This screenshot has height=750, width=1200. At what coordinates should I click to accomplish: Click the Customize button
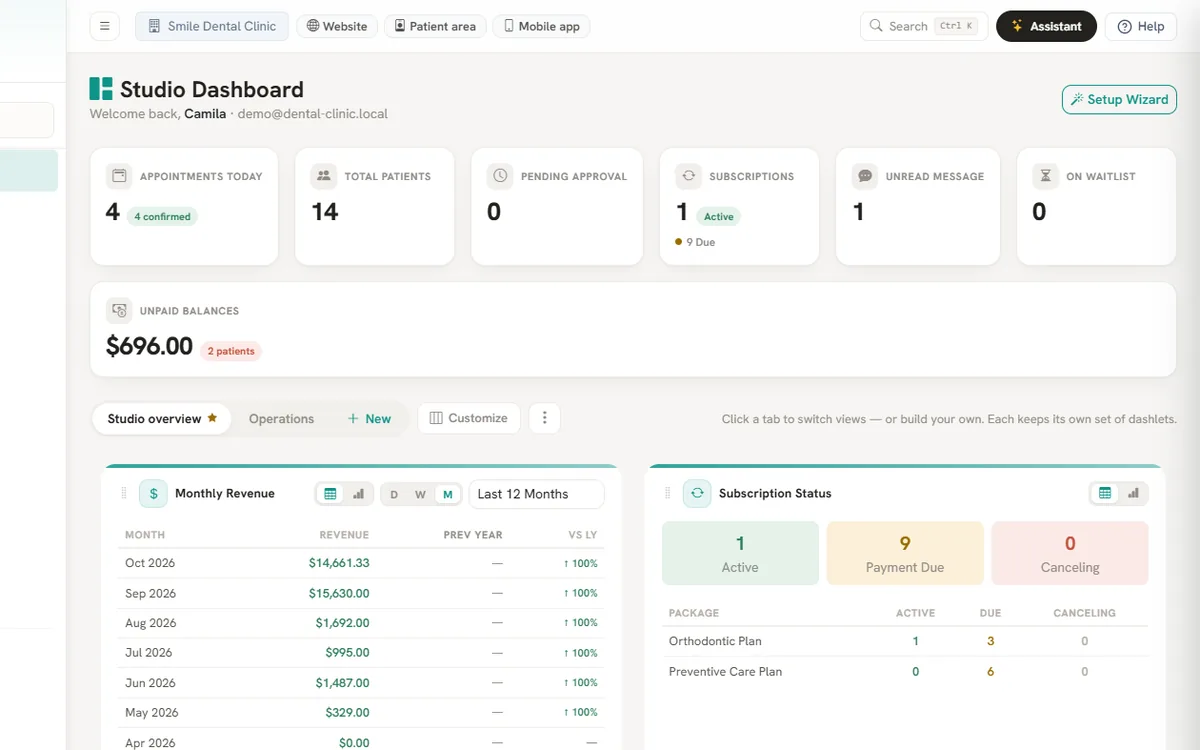[469, 418]
